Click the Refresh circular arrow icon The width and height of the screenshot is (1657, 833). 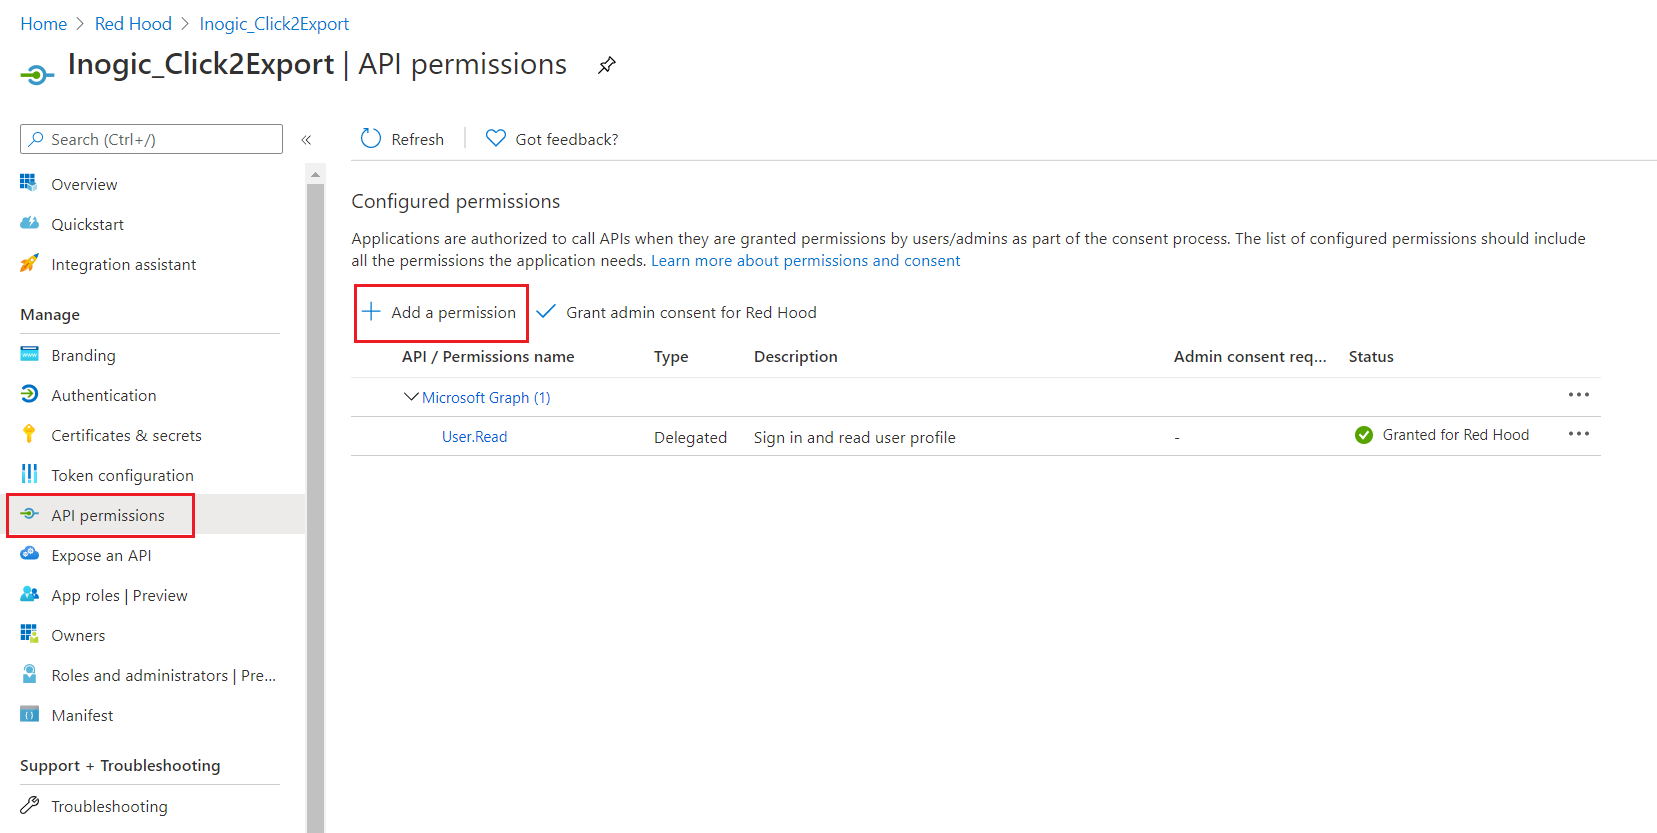[371, 138]
